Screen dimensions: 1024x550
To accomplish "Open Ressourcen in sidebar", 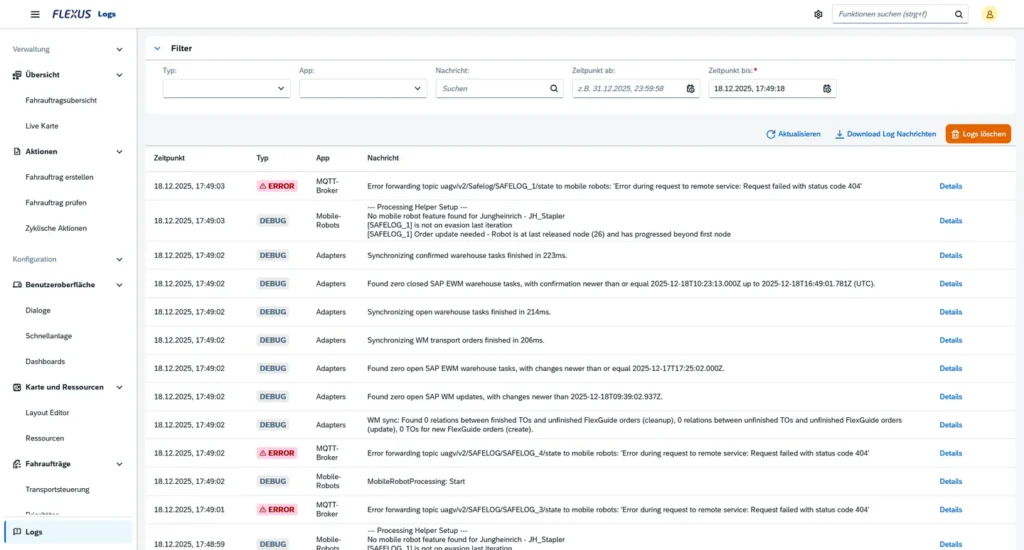I will coord(44,438).
